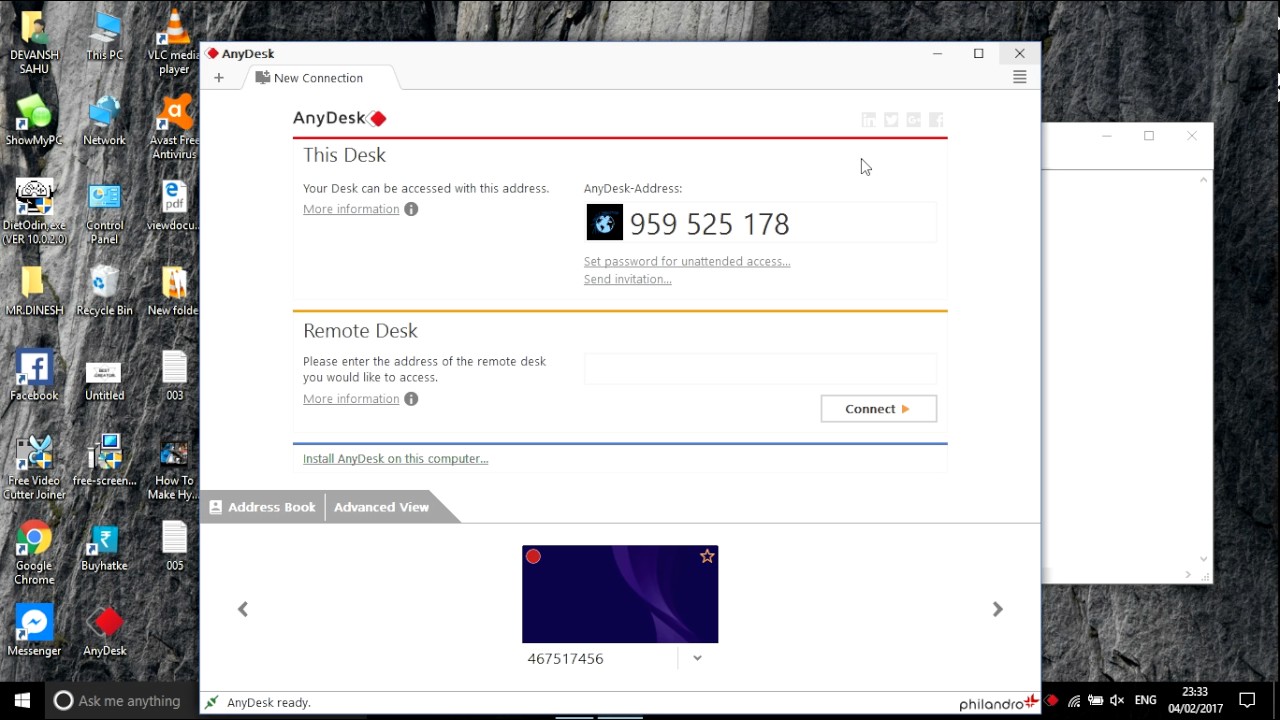Click the philandro logo in status bar

pos(998,703)
